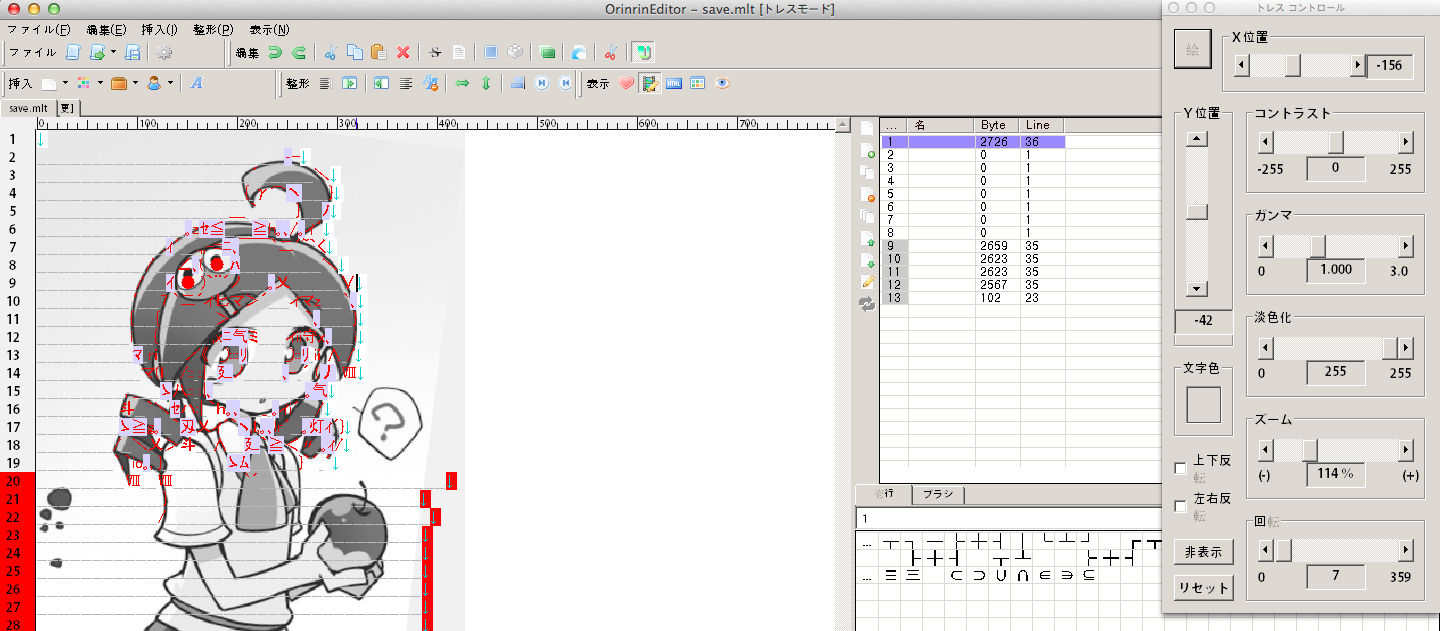The height and width of the screenshot is (631, 1440).
Task: Click the 文字色 text color swatch
Action: click(1203, 405)
